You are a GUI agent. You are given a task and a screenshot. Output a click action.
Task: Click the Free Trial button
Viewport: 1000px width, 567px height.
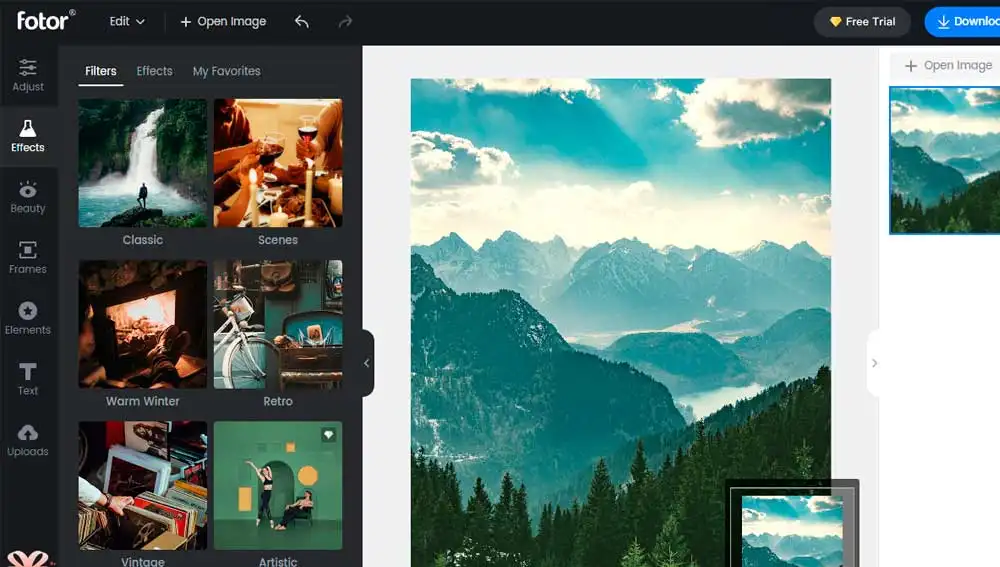[x=862, y=22]
